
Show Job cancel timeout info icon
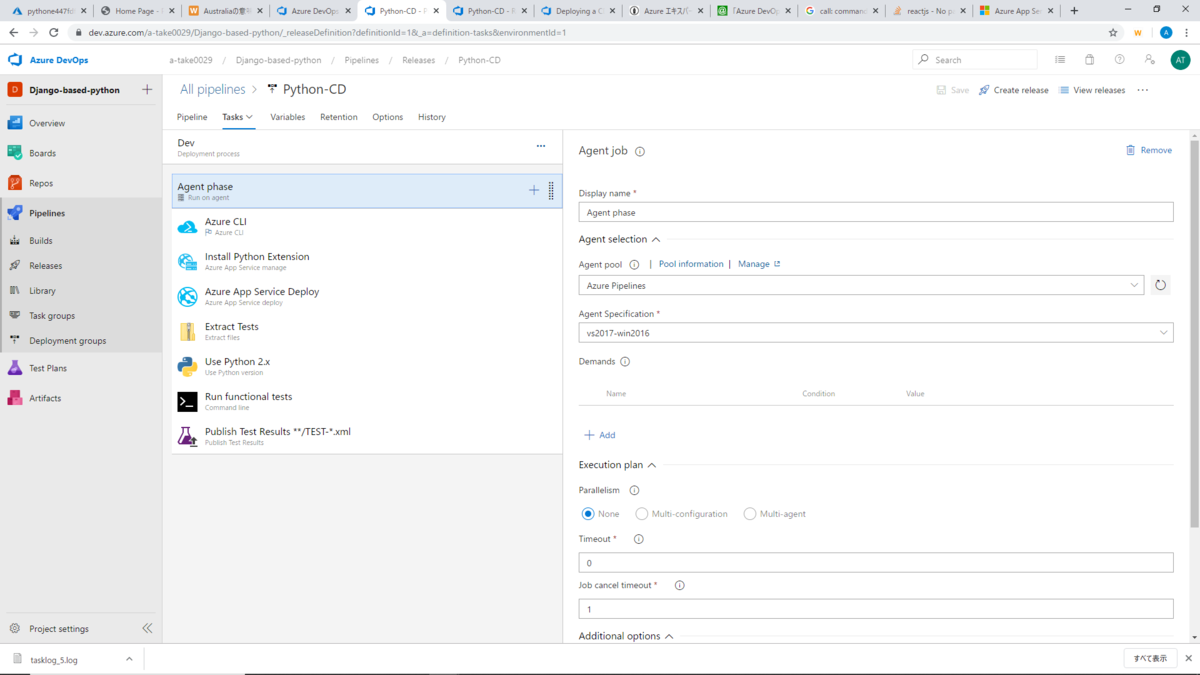point(680,586)
